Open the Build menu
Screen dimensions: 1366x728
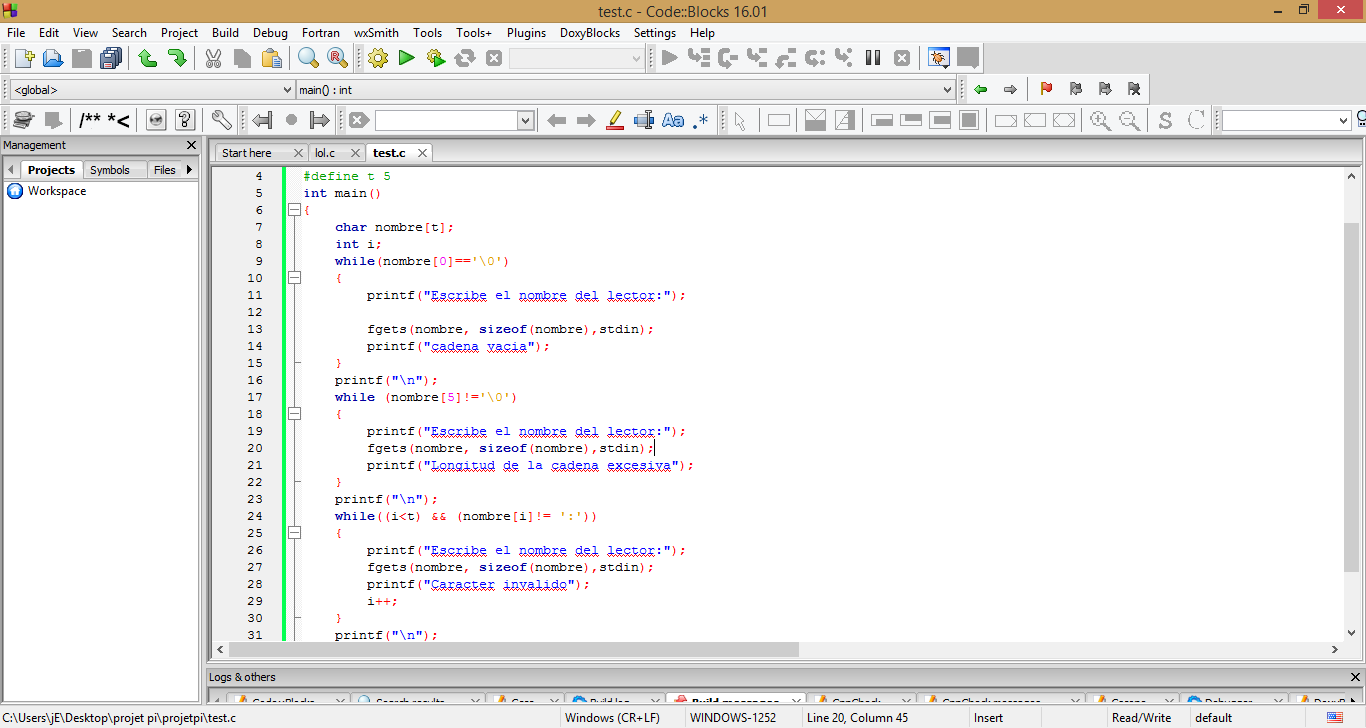click(225, 32)
